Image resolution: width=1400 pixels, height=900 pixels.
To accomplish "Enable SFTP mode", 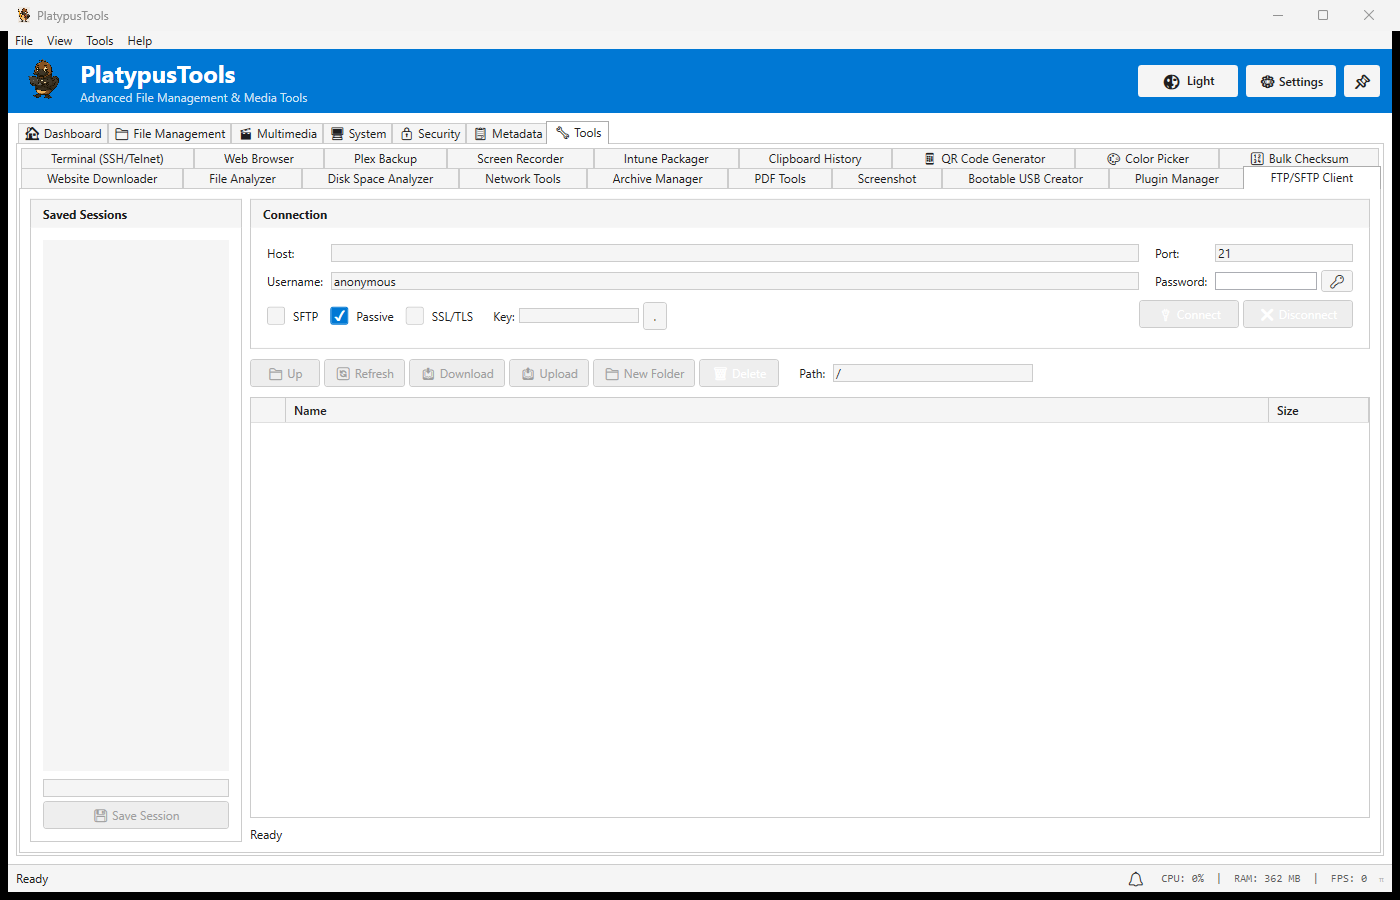I will [x=276, y=316].
